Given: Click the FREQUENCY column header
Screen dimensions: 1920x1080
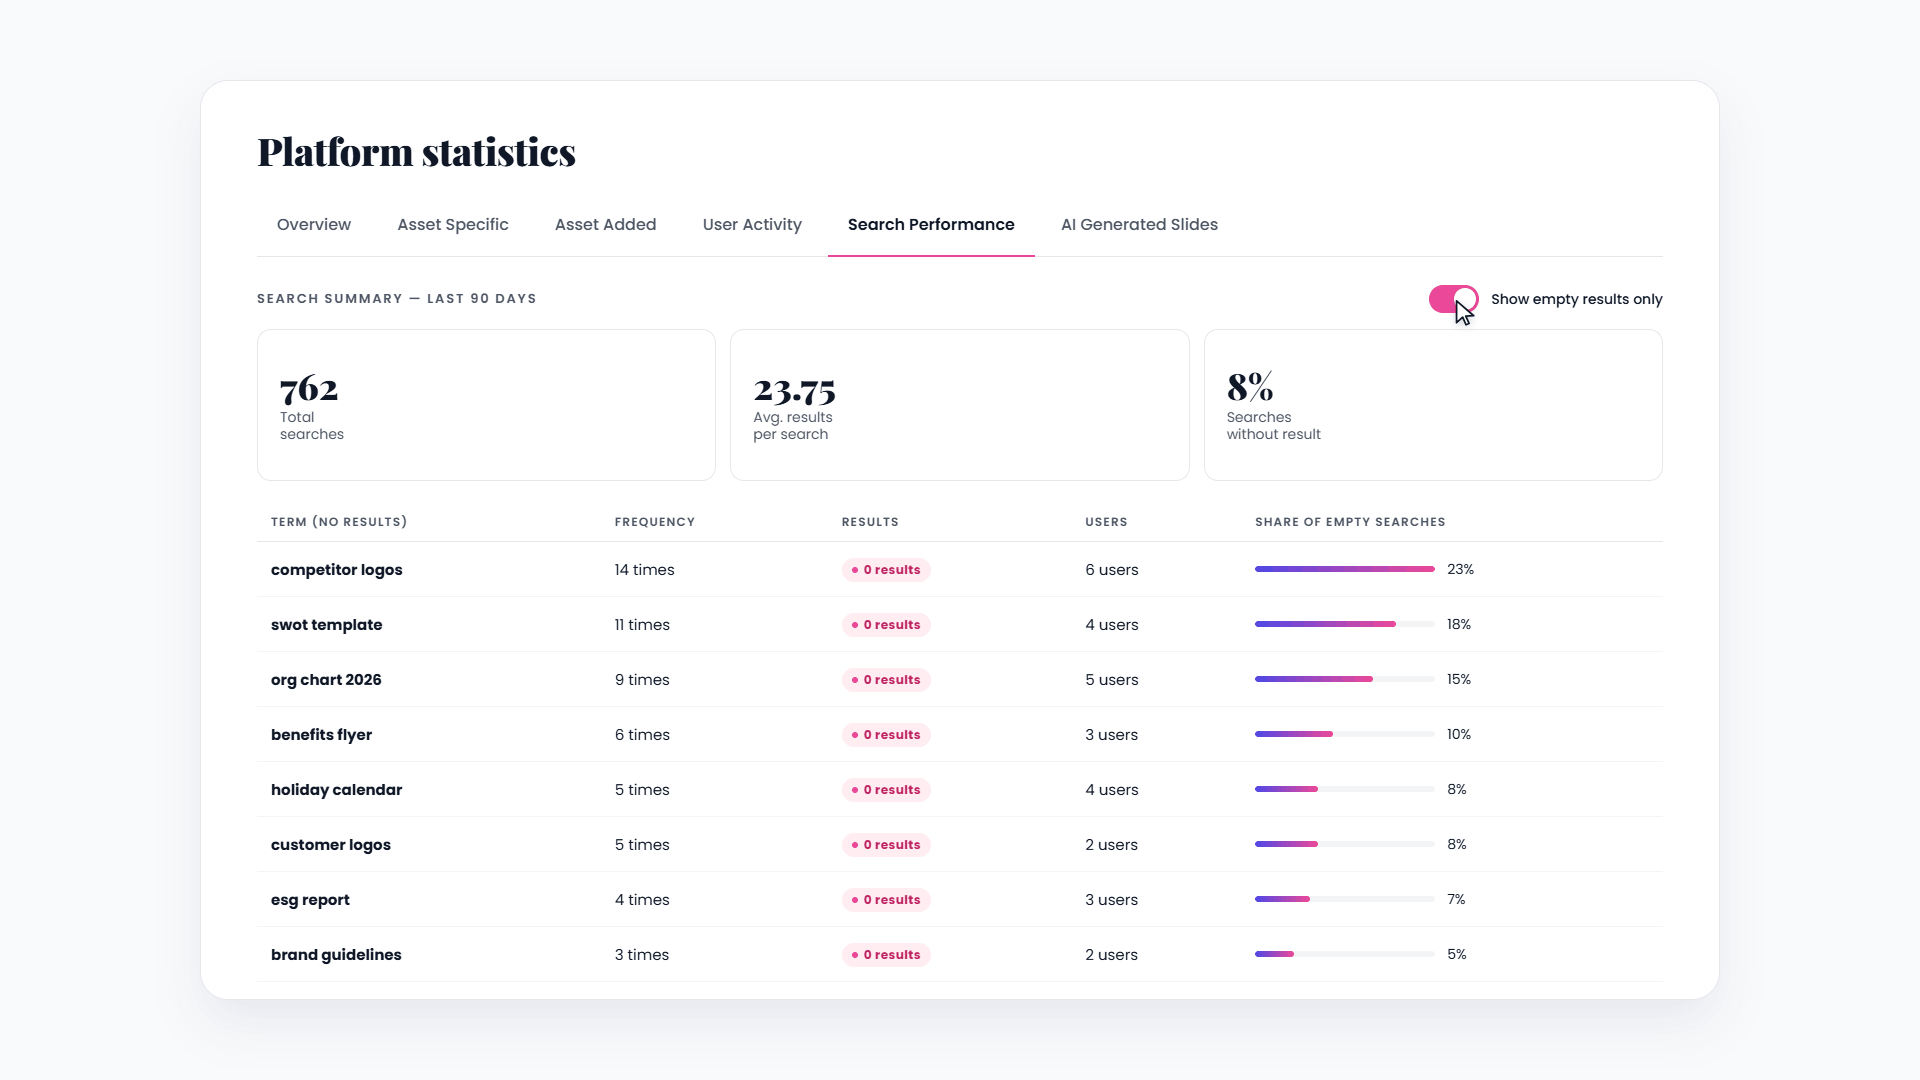Looking at the screenshot, I should coord(654,522).
